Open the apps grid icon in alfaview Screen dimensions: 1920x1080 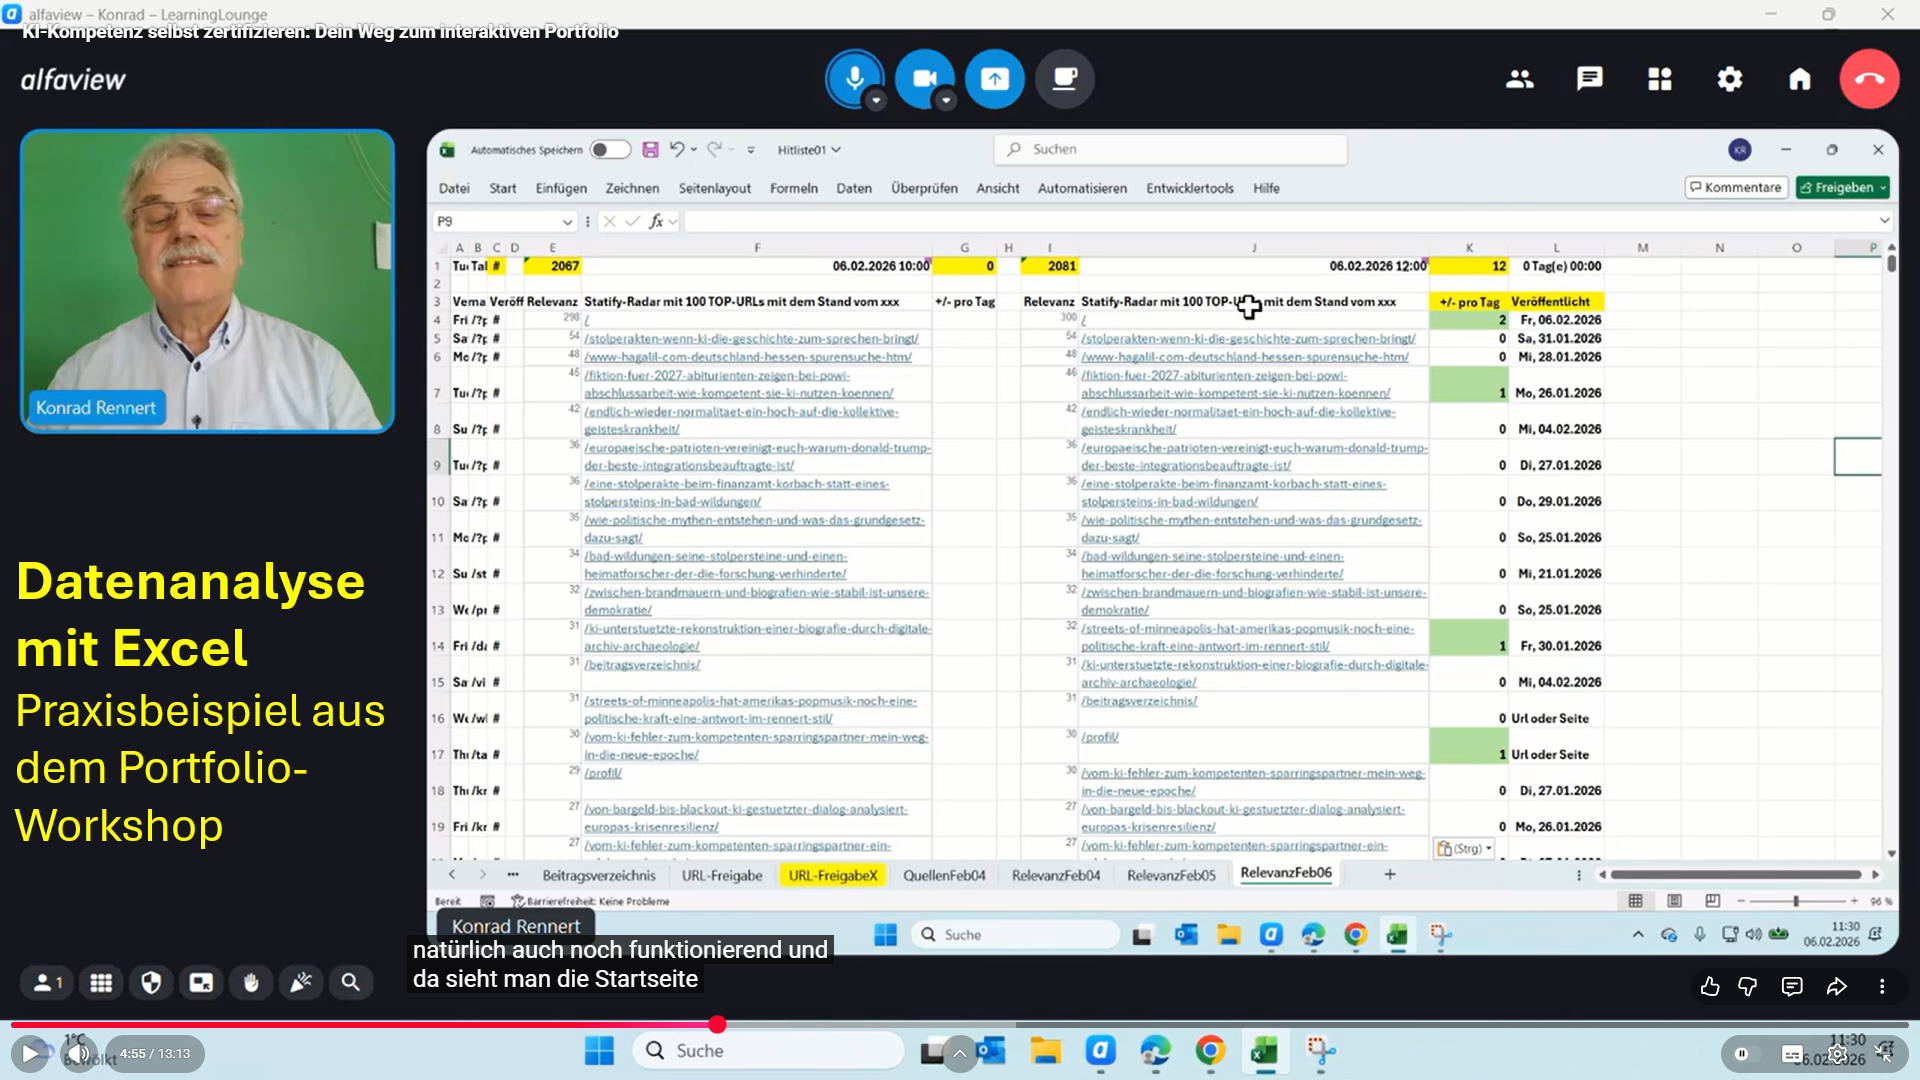(1659, 79)
